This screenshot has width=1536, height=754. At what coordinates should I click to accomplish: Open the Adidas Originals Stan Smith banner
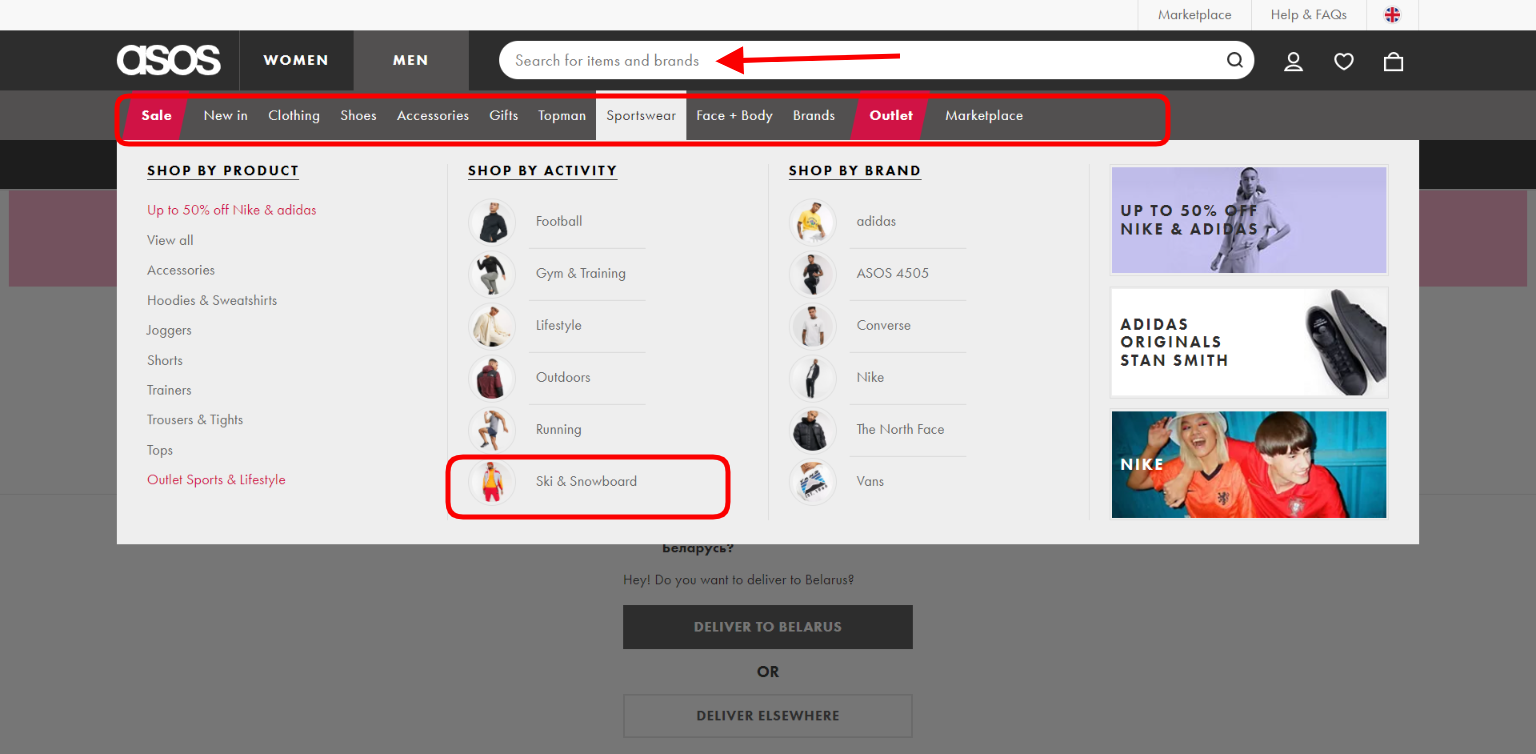click(1249, 343)
